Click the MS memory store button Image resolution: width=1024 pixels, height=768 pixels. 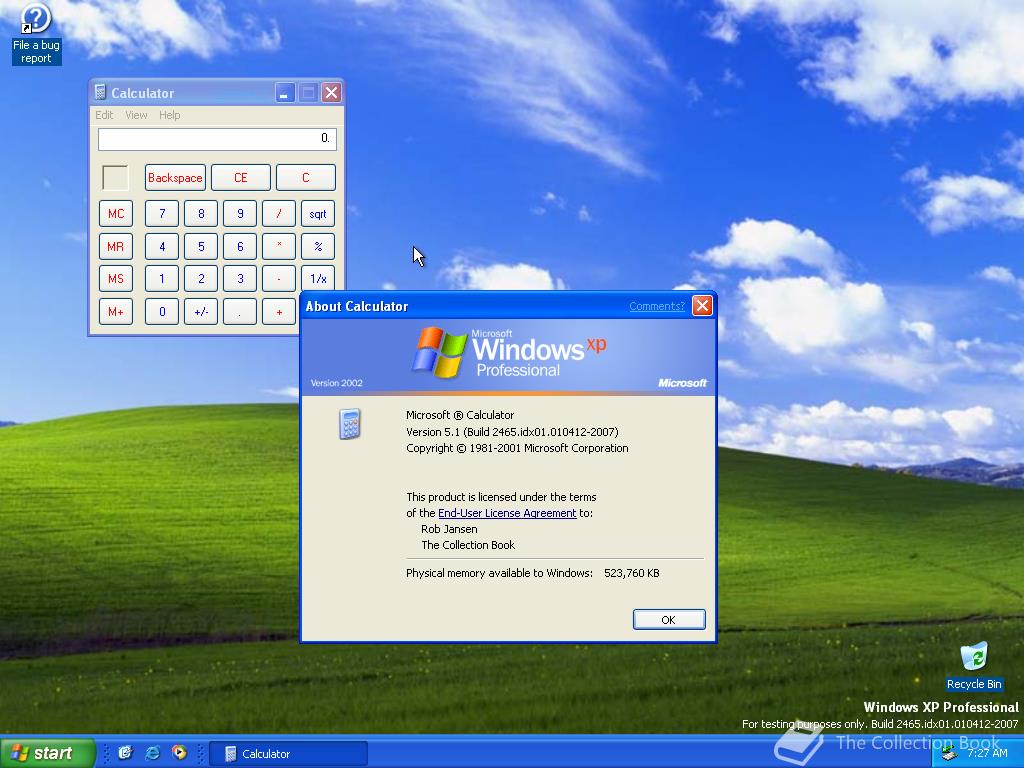coord(116,279)
